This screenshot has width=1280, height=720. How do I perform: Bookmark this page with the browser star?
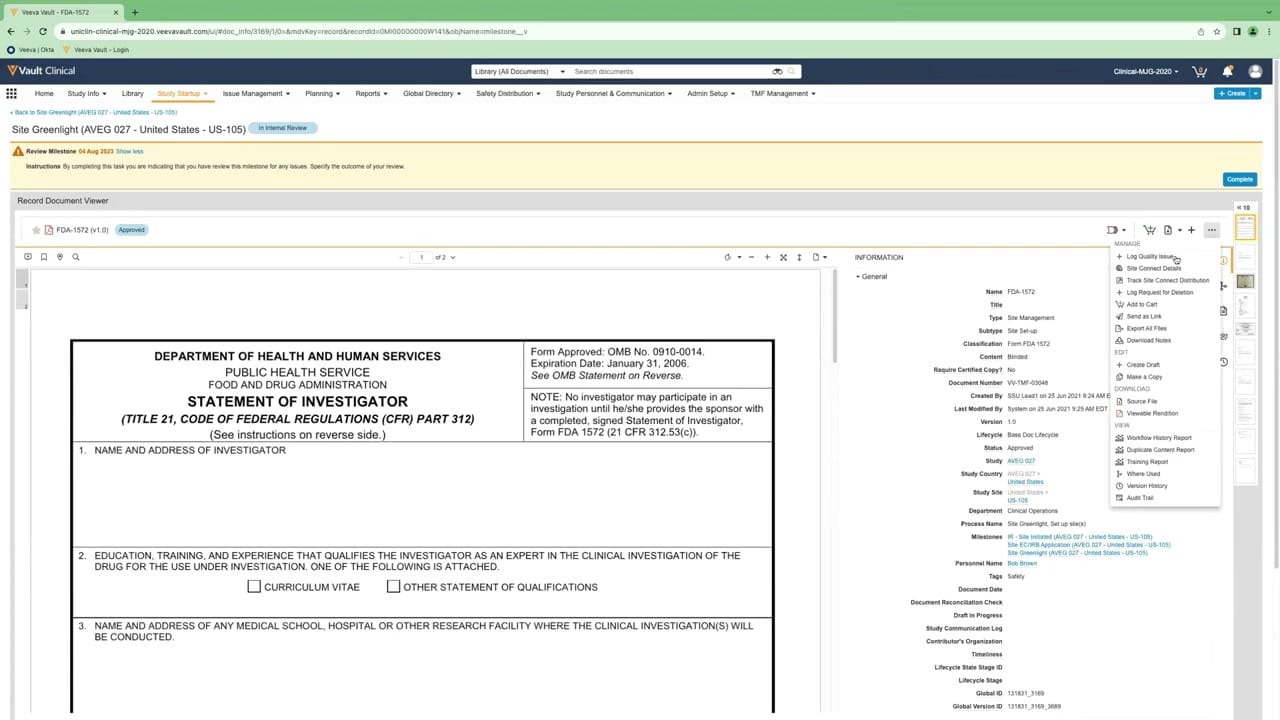point(1217,31)
